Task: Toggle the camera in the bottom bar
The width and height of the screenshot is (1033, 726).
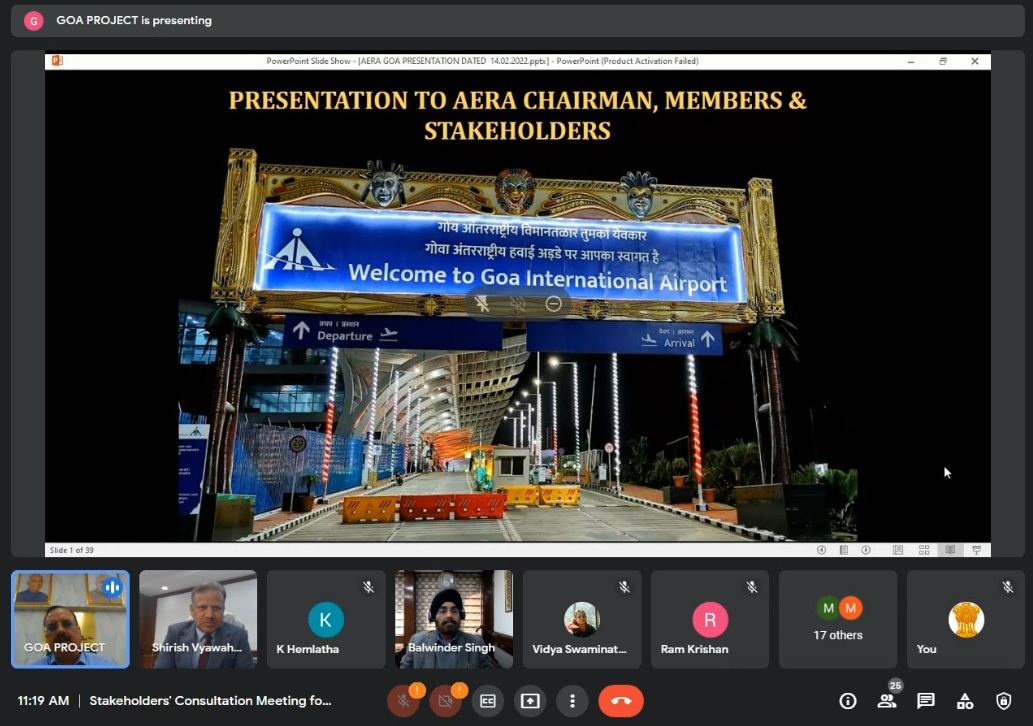Action: point(446,701)
